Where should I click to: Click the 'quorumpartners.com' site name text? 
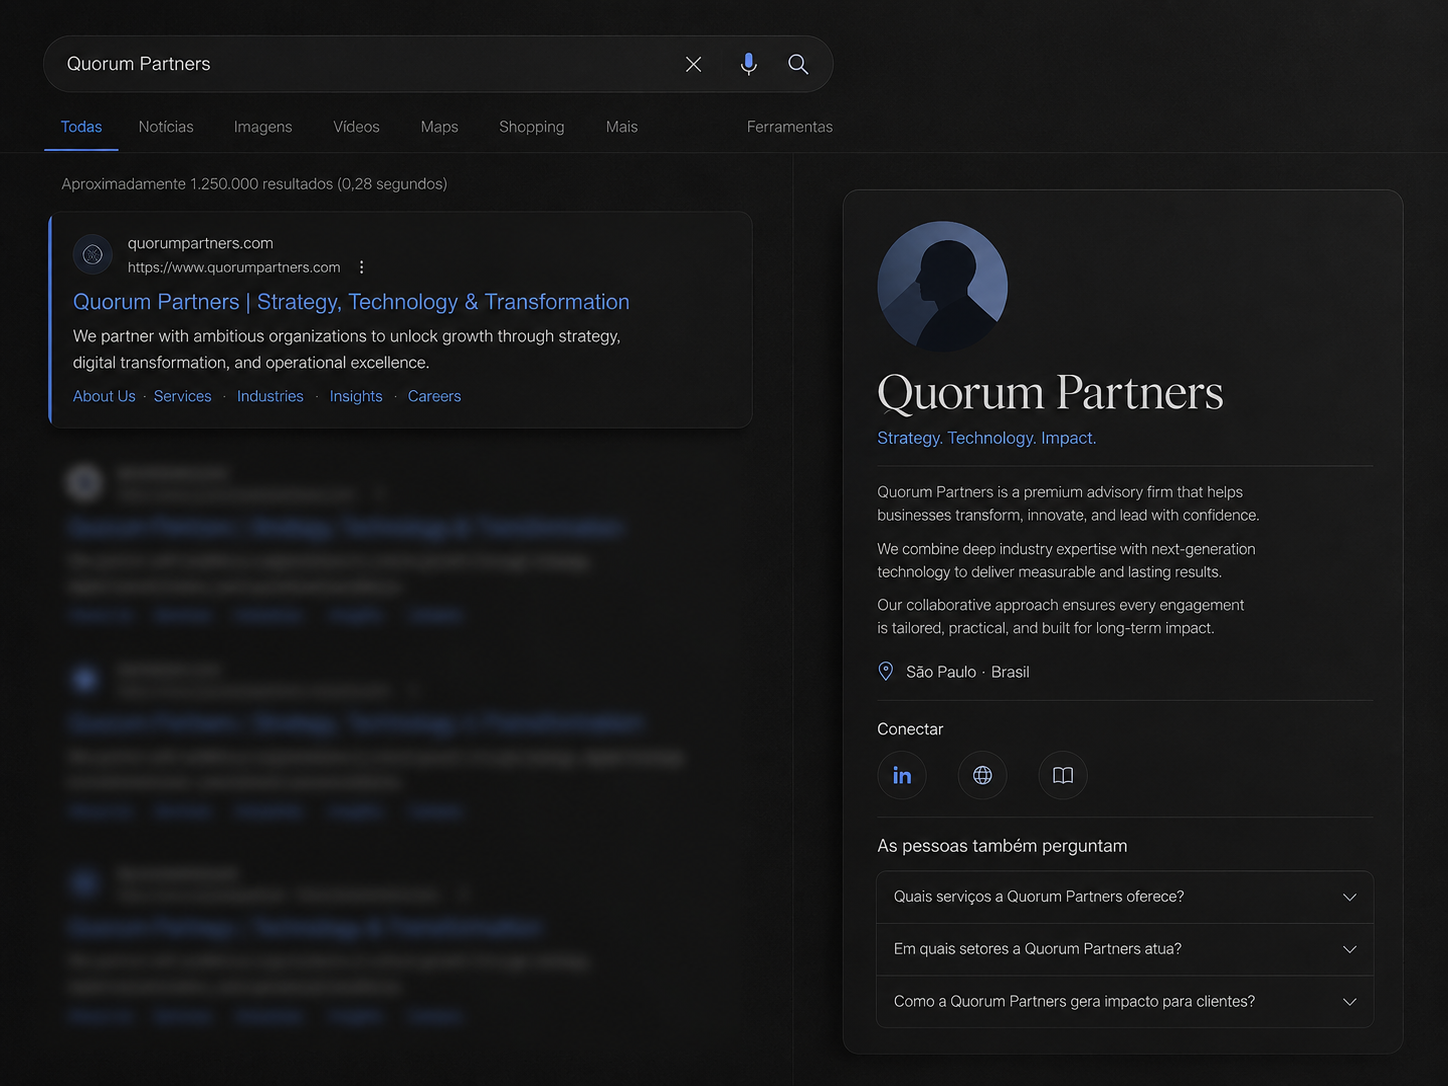[200, 243]
